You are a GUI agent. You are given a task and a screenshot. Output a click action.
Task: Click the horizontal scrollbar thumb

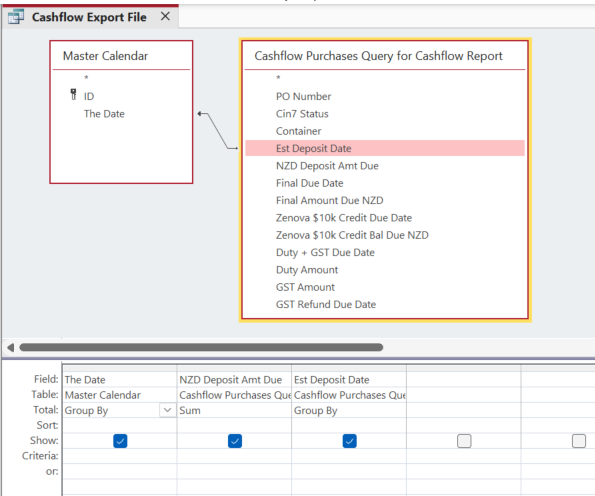coord(201,347)
